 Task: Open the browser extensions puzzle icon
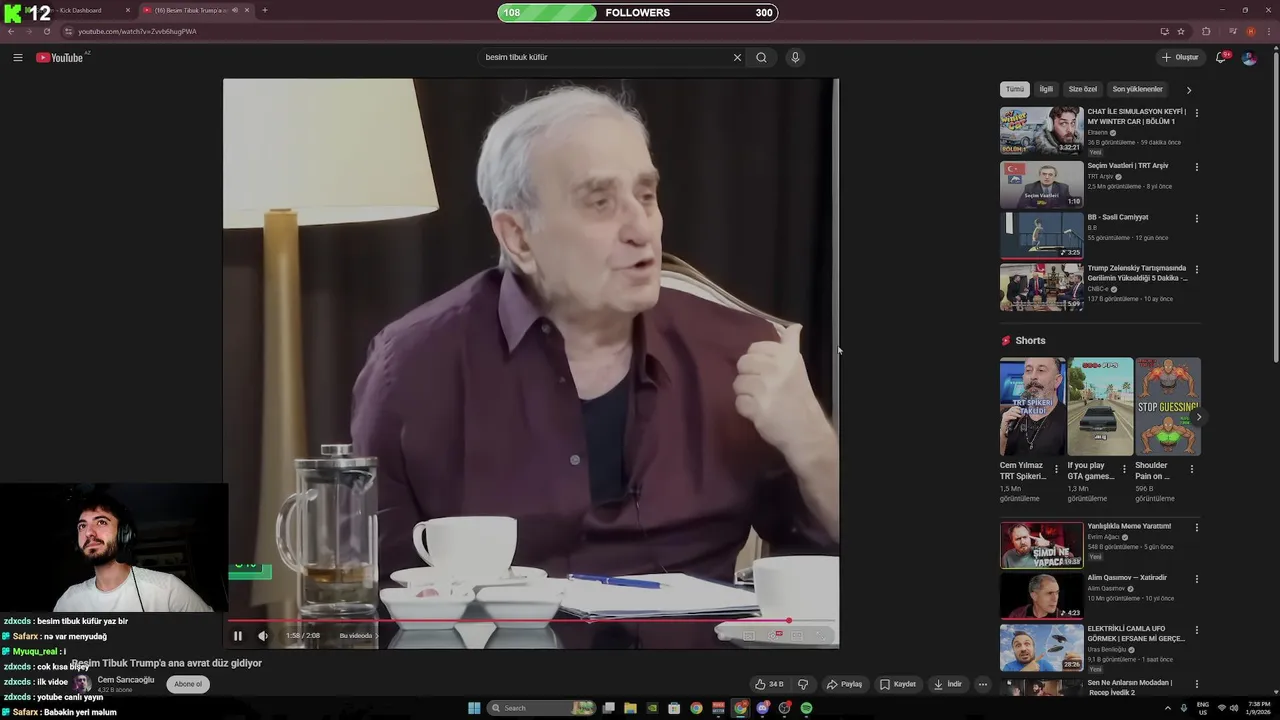click(1205, 31)
